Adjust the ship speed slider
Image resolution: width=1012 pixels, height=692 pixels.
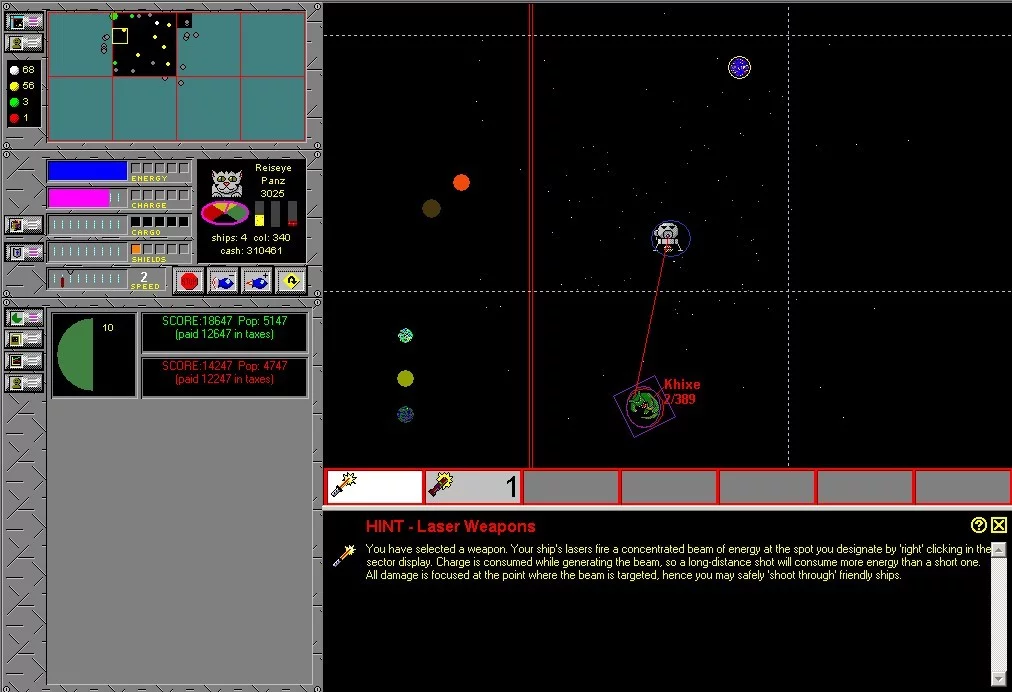coord(87,279)
